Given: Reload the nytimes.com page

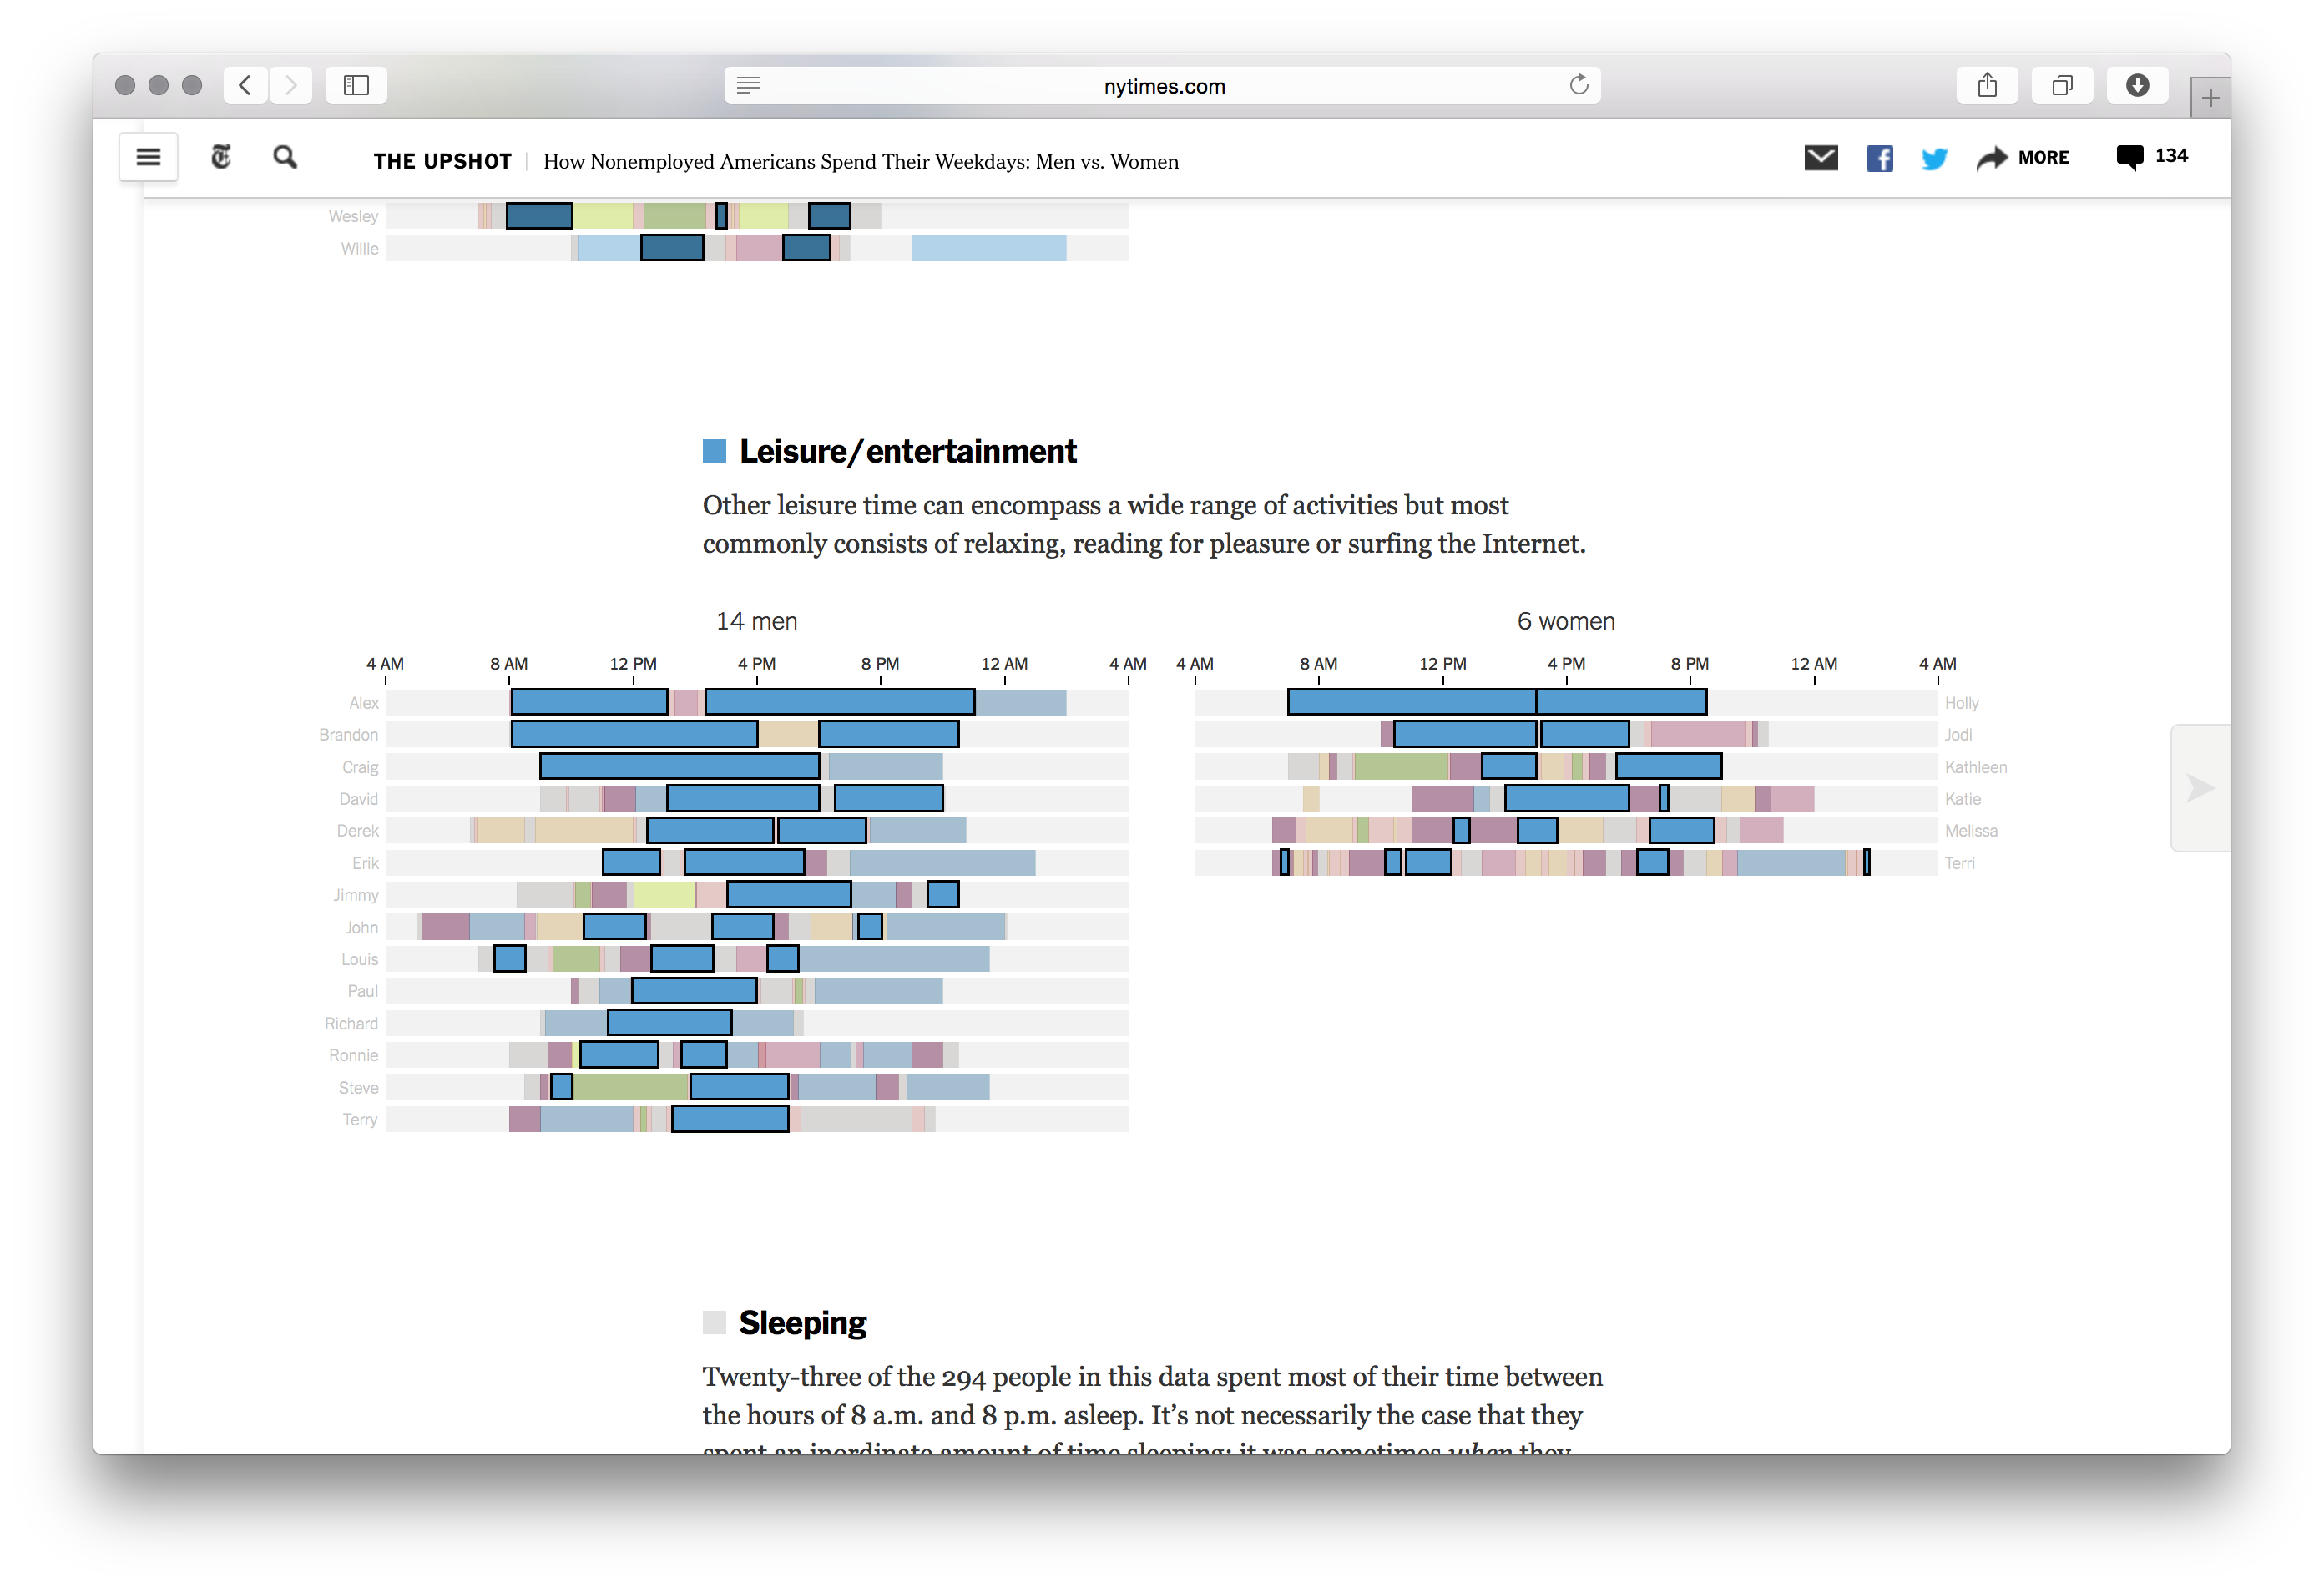Looking at the screenshot, I should coord(1578,85).
